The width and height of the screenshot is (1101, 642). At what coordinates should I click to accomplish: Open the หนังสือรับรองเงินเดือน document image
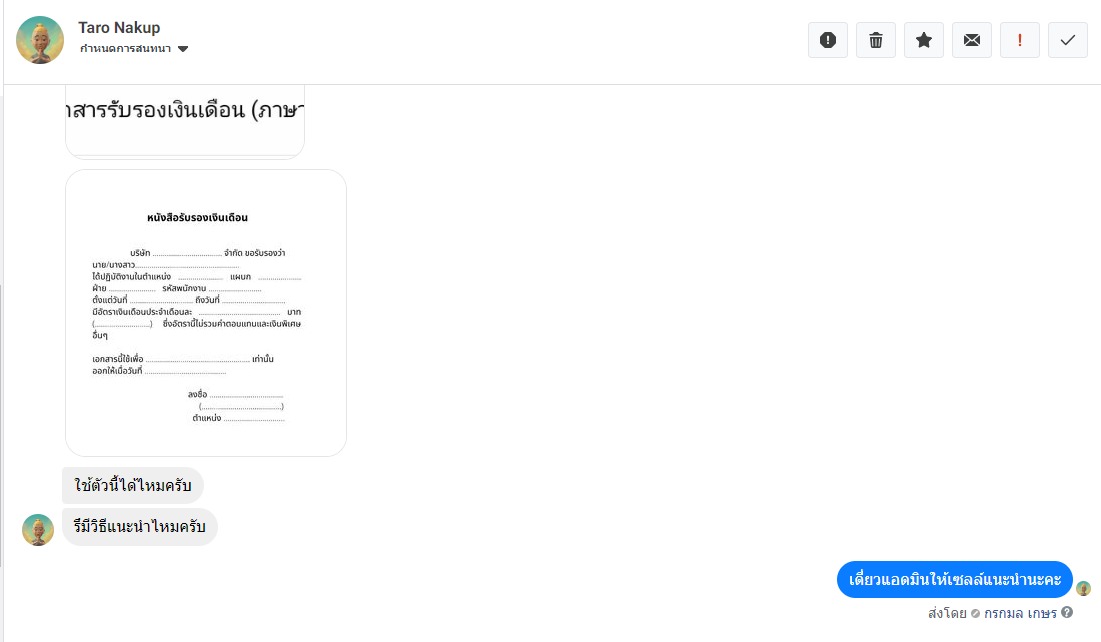(206, 313)
